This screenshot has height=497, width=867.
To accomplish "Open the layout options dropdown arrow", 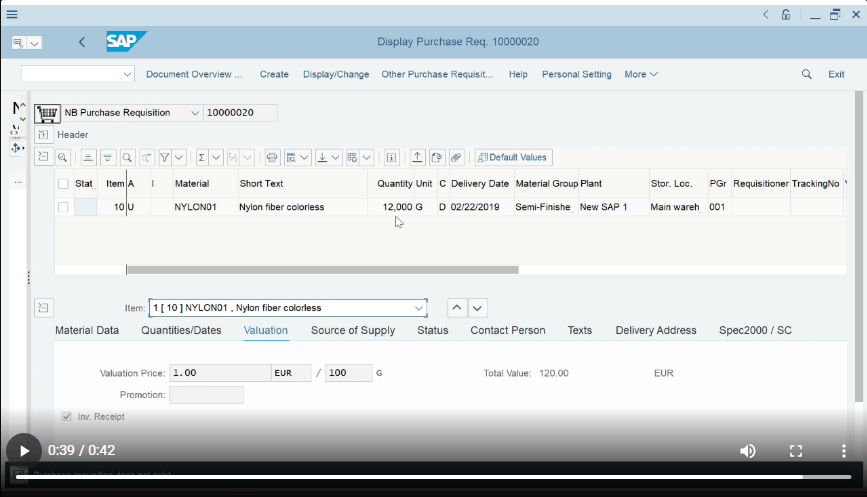I will click(x=367, y=158).
